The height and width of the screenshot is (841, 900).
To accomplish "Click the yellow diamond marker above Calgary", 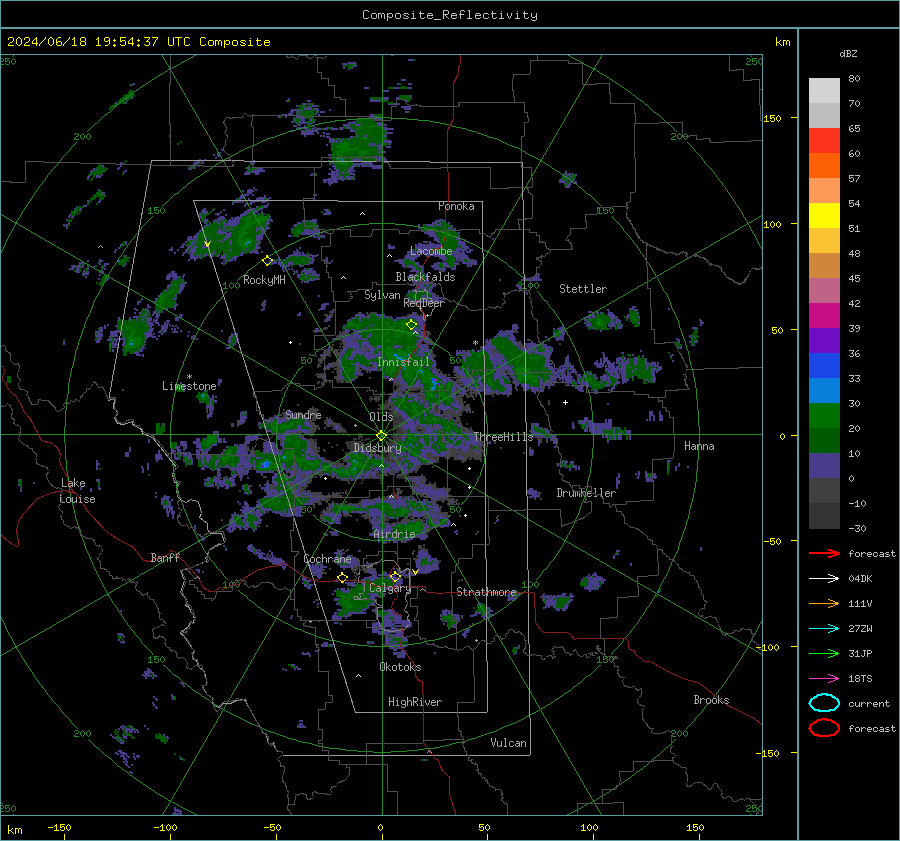I will click(x=395, y=576).
